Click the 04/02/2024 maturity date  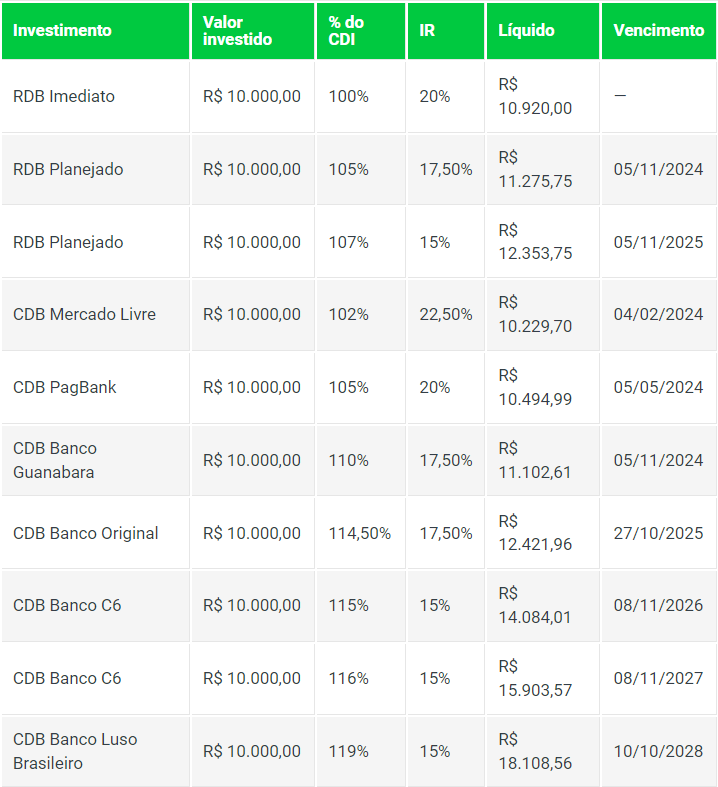pos(658,314)
